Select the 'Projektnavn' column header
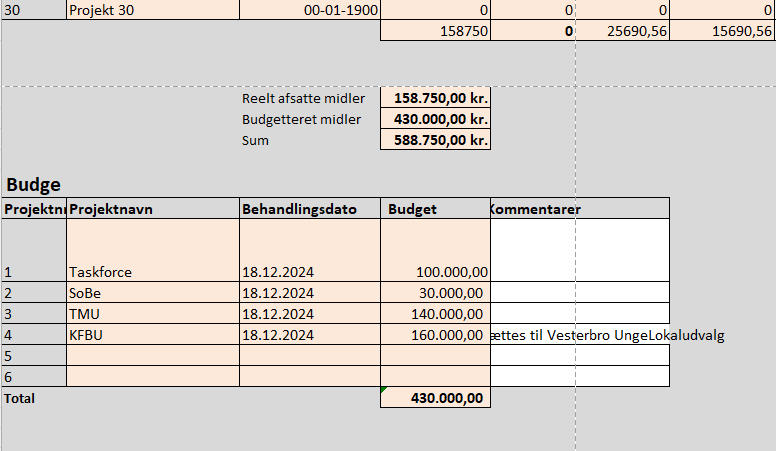Screen dimensions: 776x451 point(153,208)
